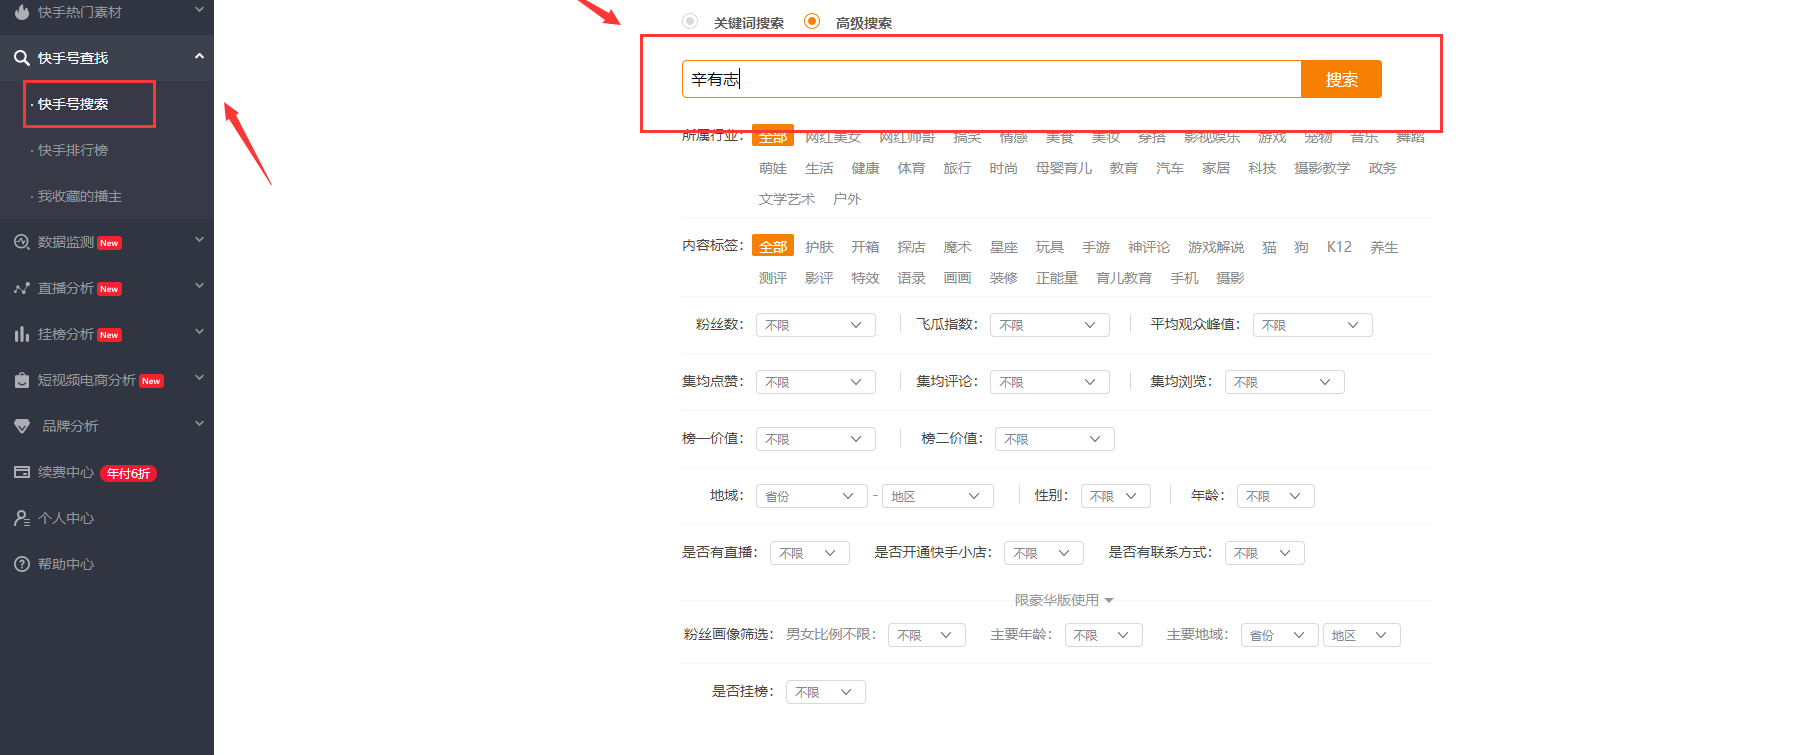The width and height of the screenshot is (1811, 755).
Task: Open the 主要地域 省份 dropdown
Action: (x=1280, y=635)
